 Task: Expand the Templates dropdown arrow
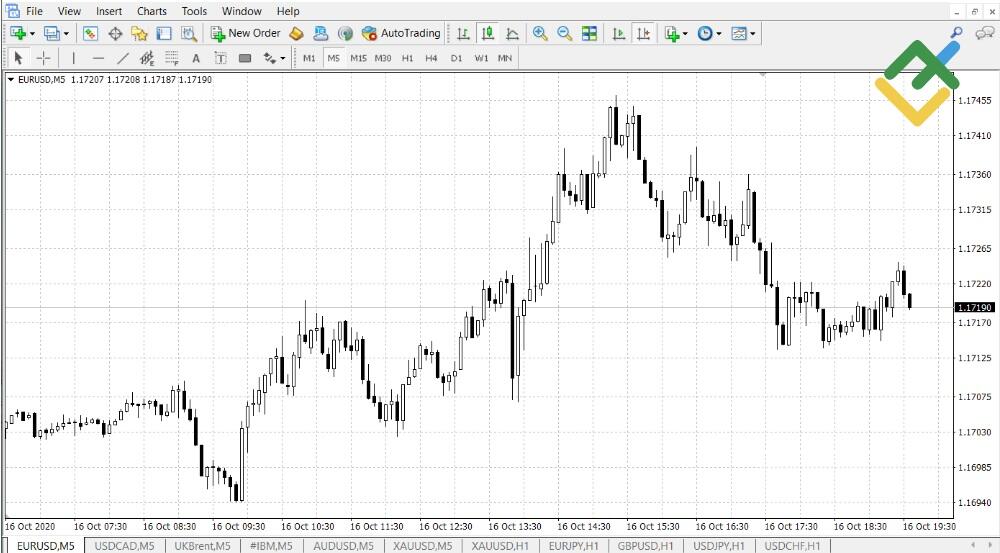point(753,34)
